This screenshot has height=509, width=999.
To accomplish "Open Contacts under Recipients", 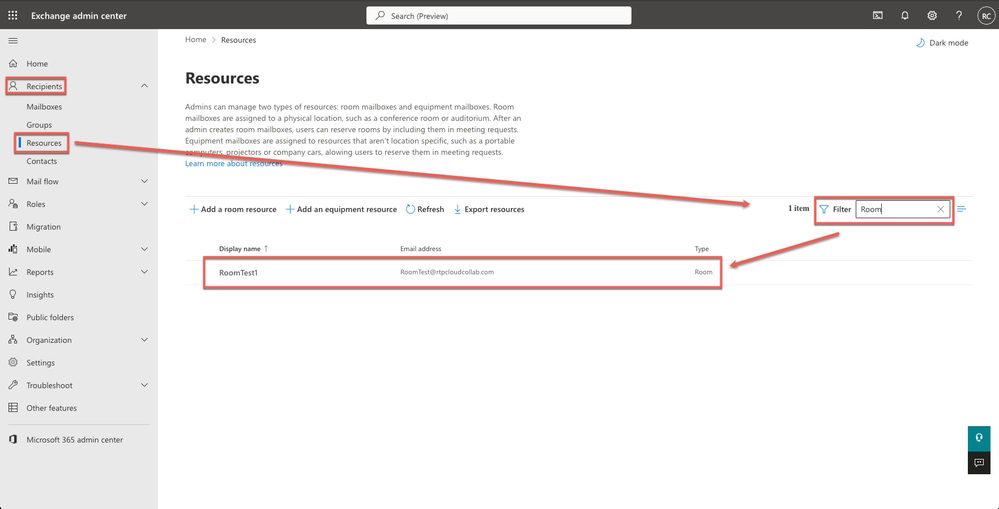I will [41, 161].
